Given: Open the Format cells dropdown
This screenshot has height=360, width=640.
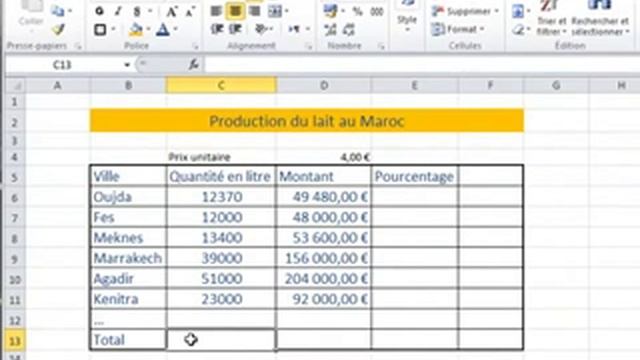Looking at the screenshot, I should click(458, 29).
